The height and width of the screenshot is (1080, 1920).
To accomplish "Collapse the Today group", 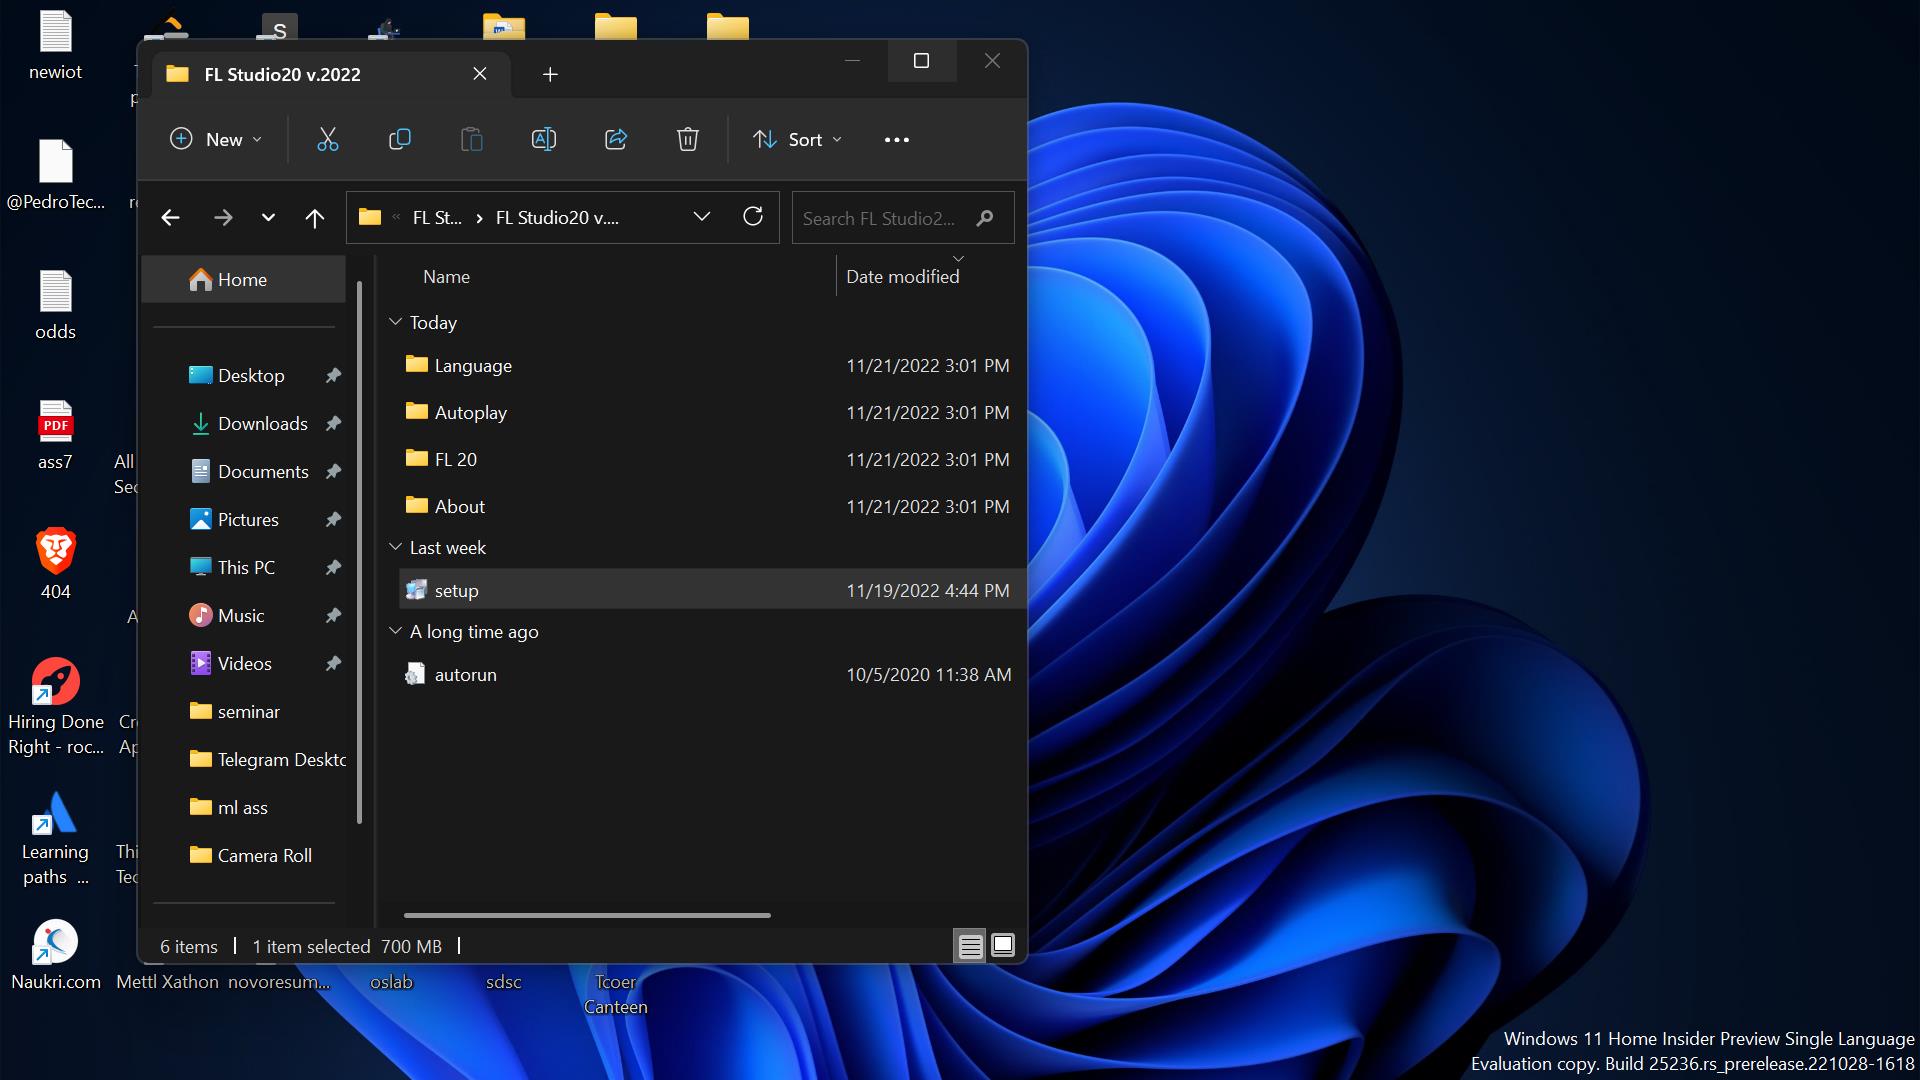I will tap(395, 322).
